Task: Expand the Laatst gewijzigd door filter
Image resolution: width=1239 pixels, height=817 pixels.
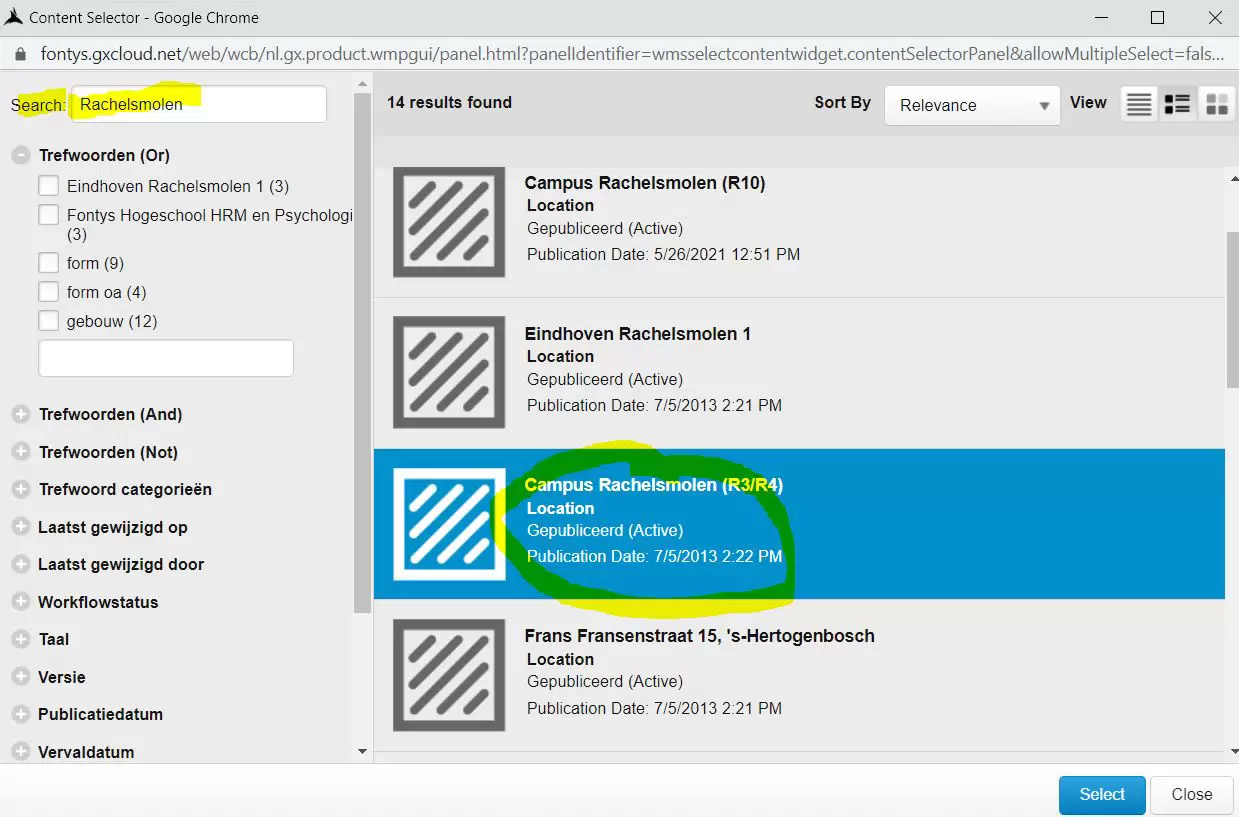Action: coord(20,564)
